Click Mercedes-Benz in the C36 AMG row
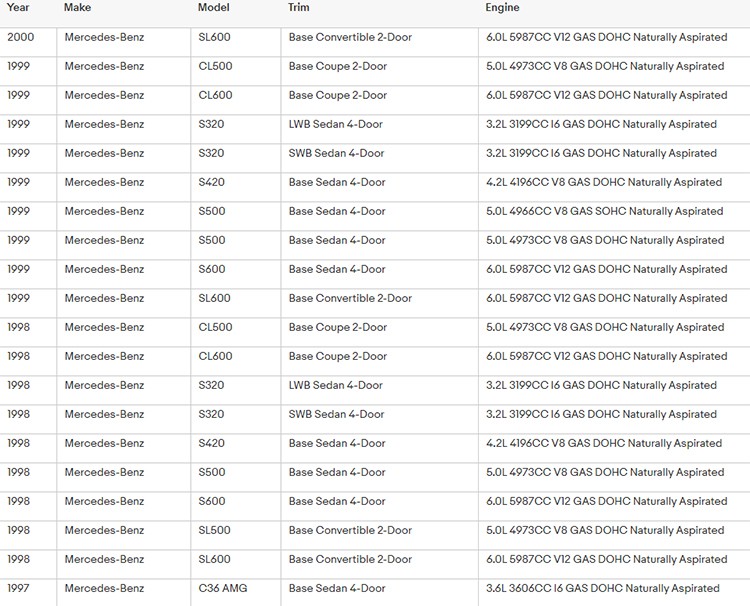 [x=104, y=588]
